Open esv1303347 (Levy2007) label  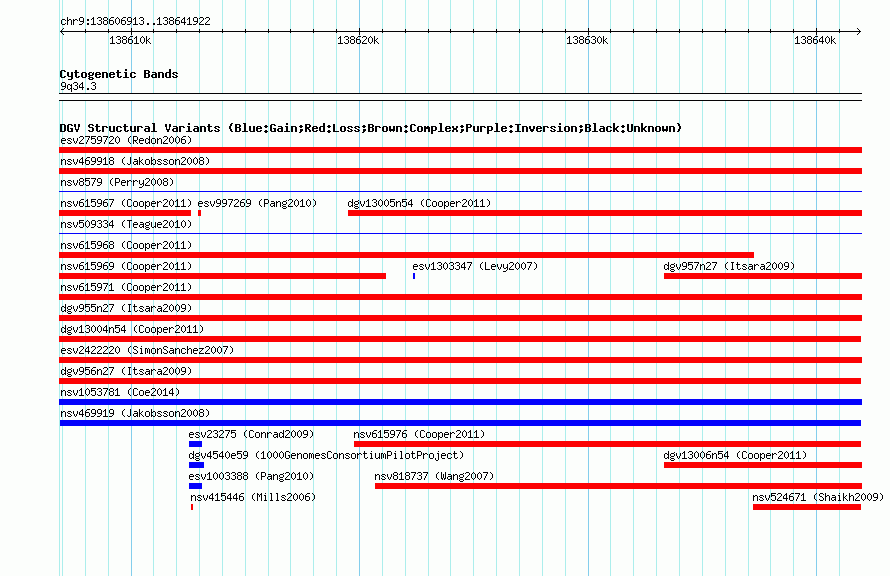pyautogui.click(x=475, y=266)
